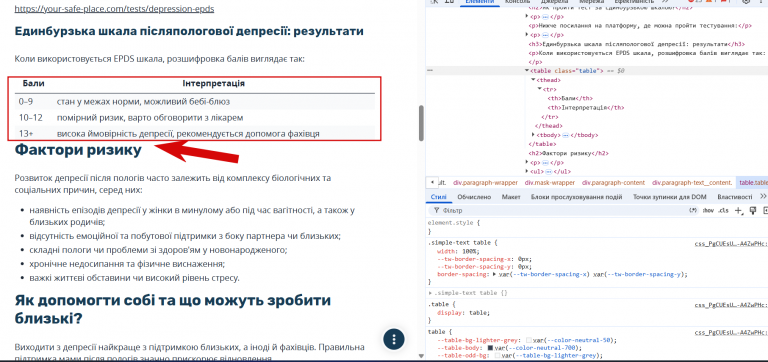This screenshot has height=362, width=768.
Task: Click the --table-bg-lighter-grey color swatch
Action: click(529, 340)
